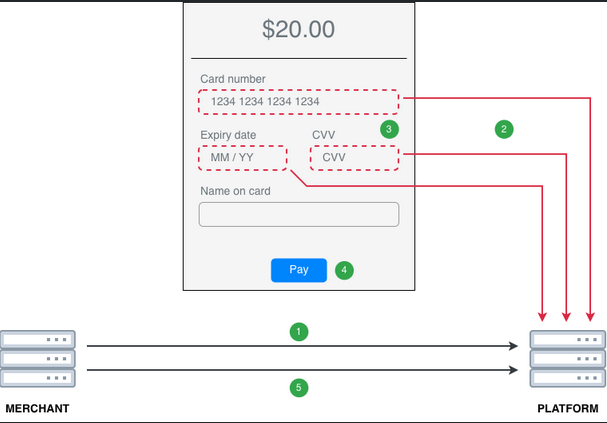The image size is (607, 423).
Task: Click the green step 3 badge
Action: (390, 129)
